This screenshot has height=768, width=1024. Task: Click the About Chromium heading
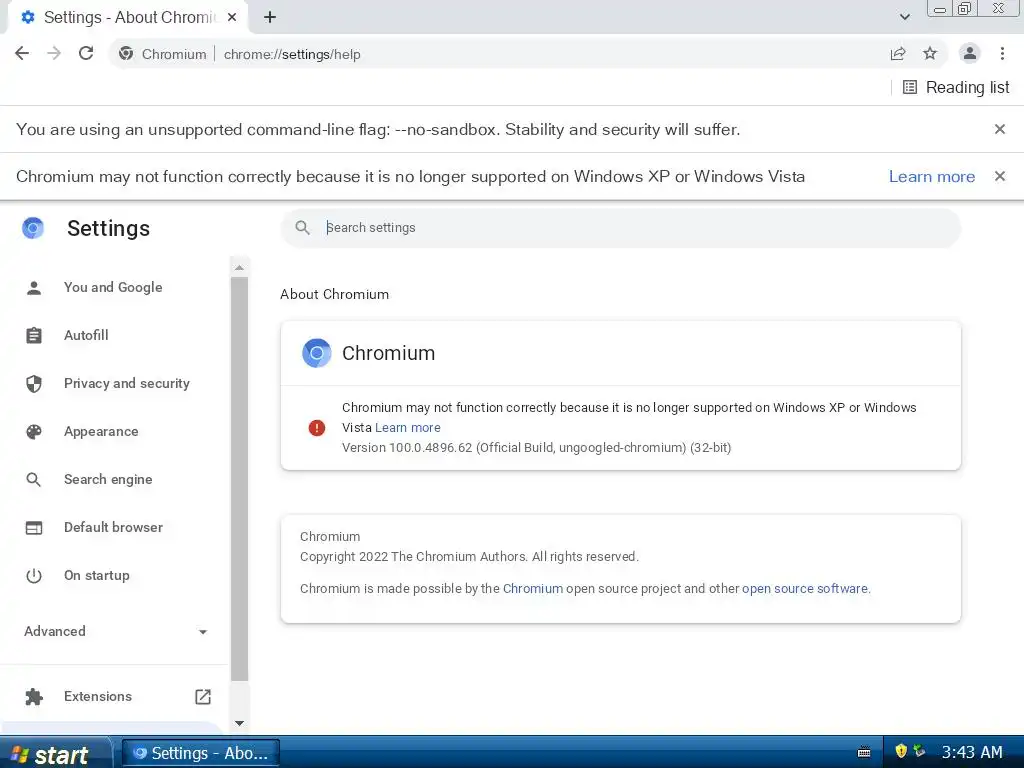(x=334, y=295)
